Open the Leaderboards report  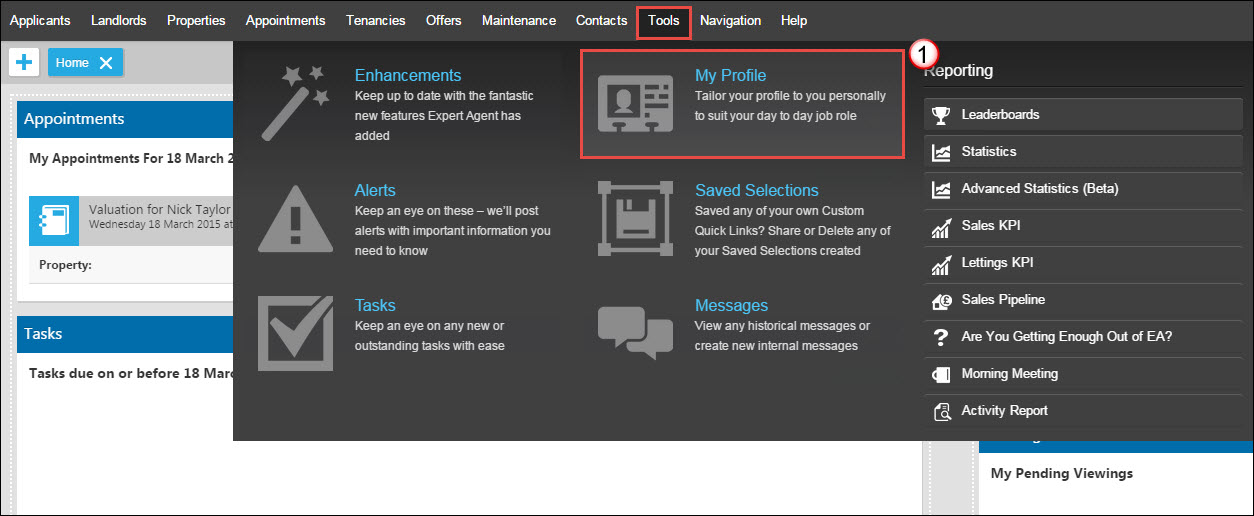[x=1083, y=115]
